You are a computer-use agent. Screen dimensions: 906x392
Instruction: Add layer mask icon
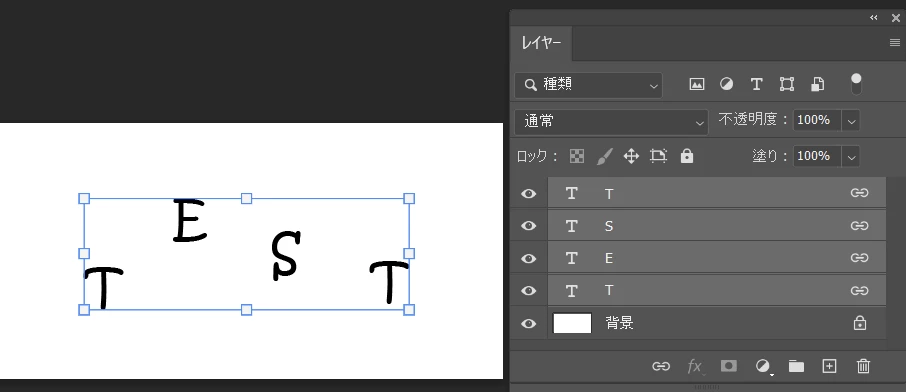tap(729, 365)
